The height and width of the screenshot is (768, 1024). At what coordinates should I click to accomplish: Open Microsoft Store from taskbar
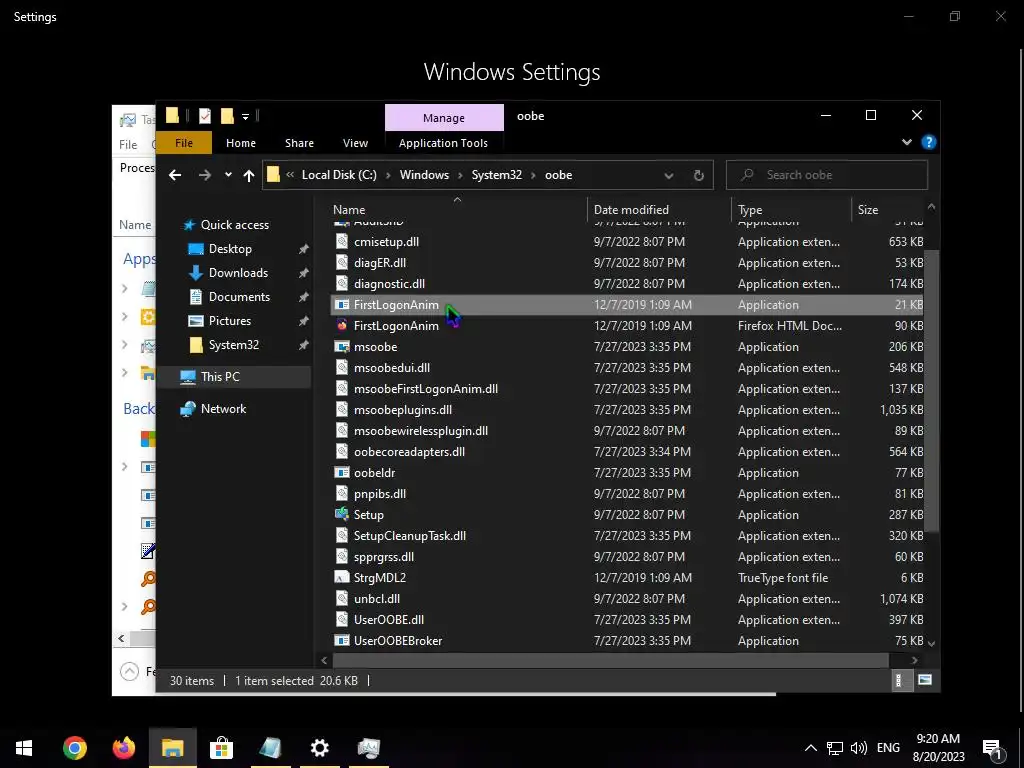(221, 748)
